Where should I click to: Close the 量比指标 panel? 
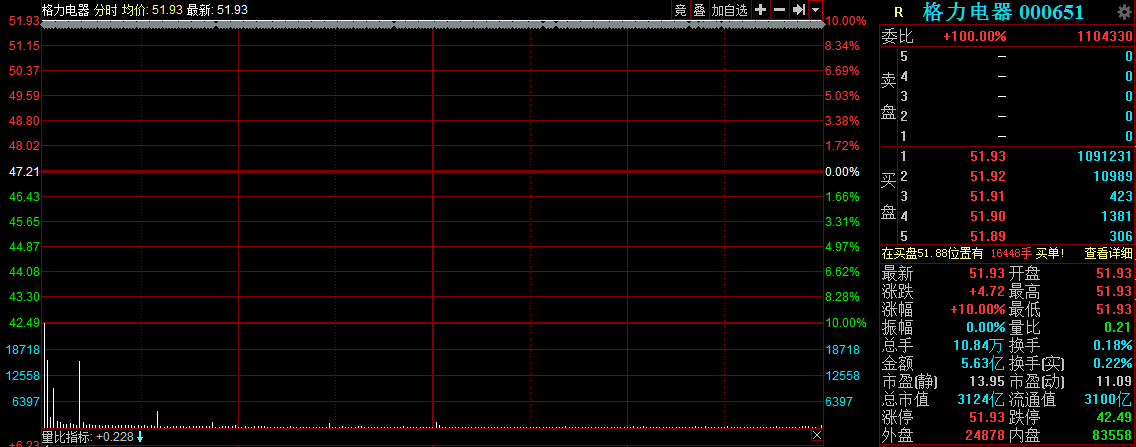pyautogui.click(x=816, y=435)
